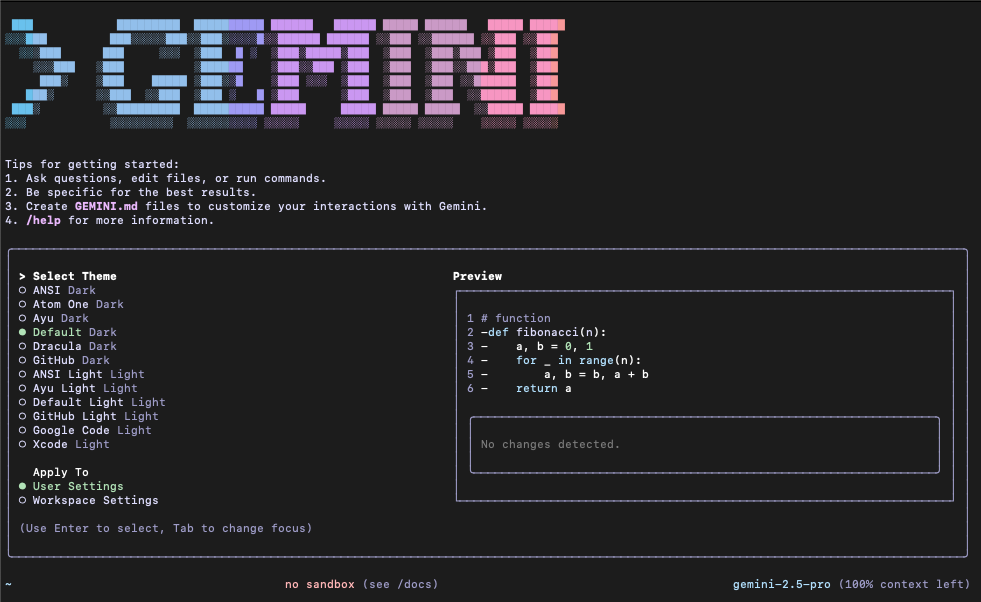Click the /help command in tips
981x602 pixels.
[x=43, y=220]
